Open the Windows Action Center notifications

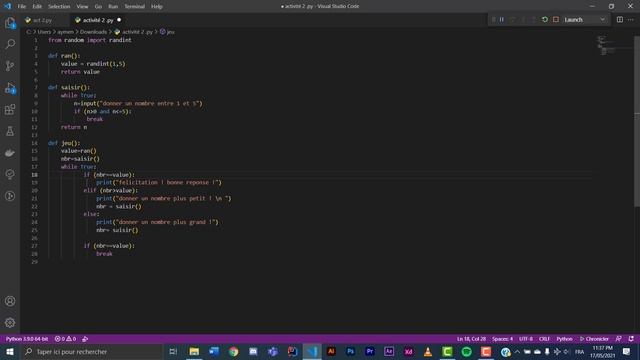coord(627,352)
